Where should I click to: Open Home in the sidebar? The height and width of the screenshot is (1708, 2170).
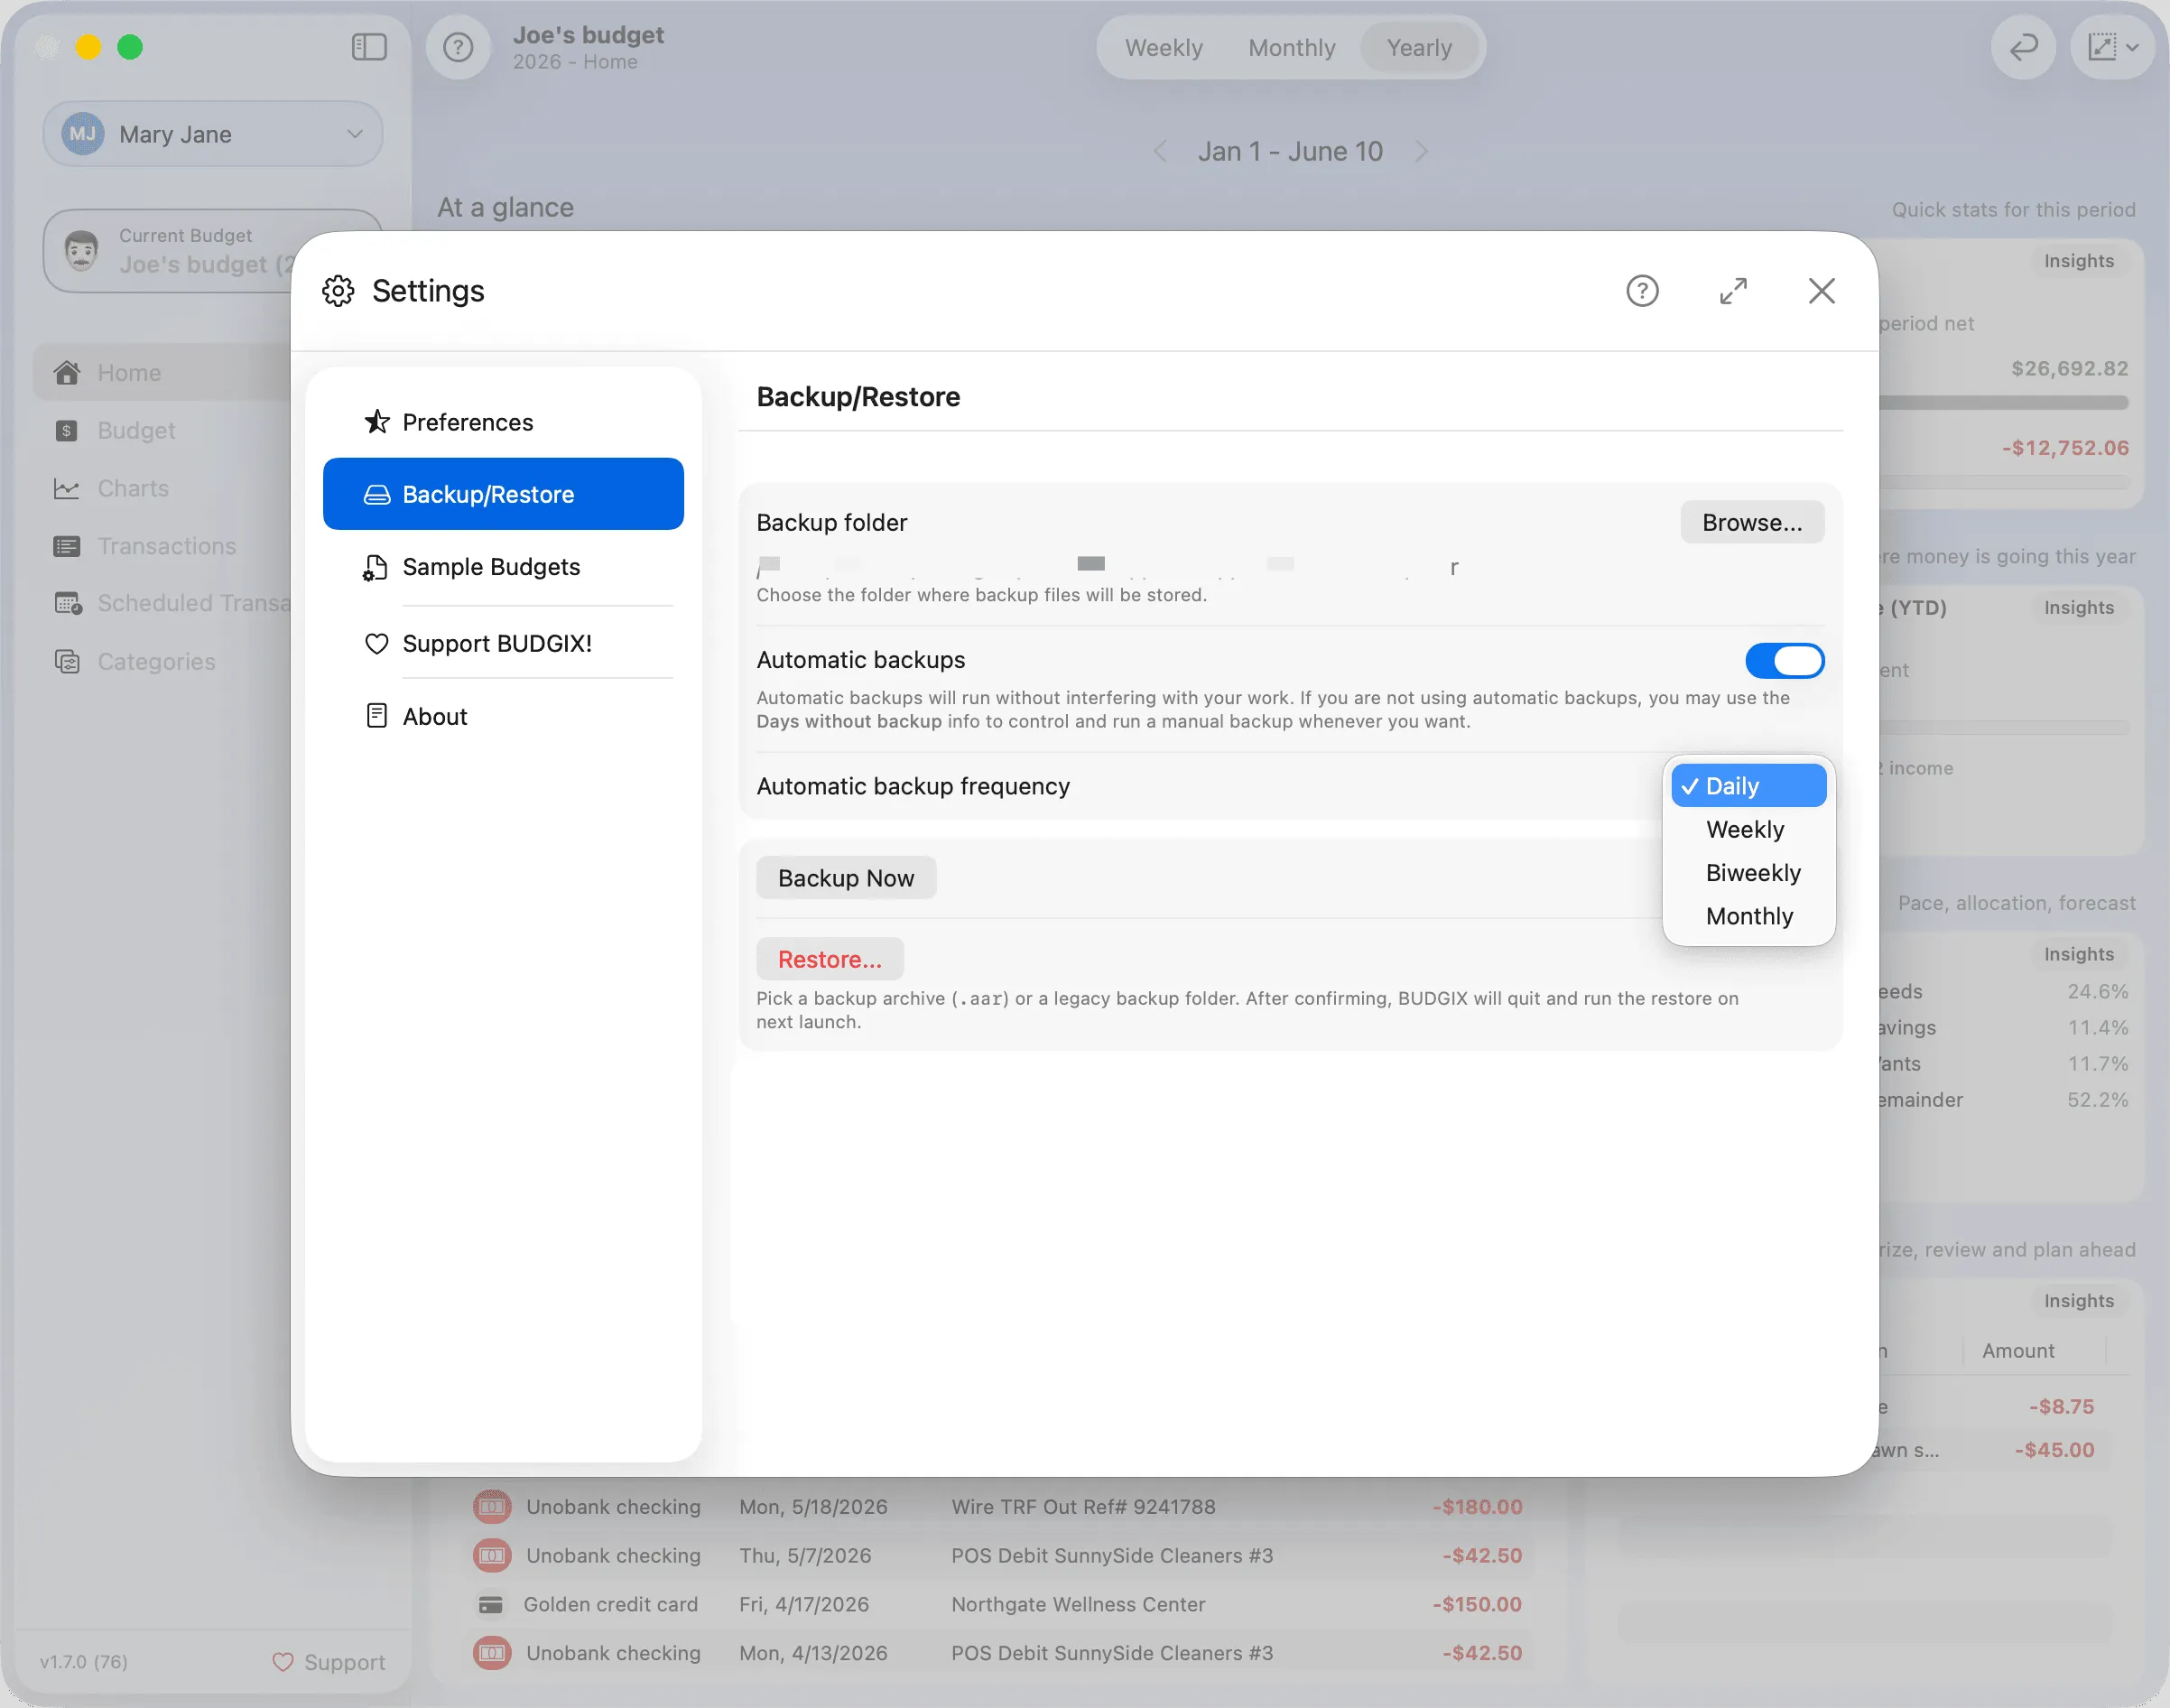coord(162,372)
